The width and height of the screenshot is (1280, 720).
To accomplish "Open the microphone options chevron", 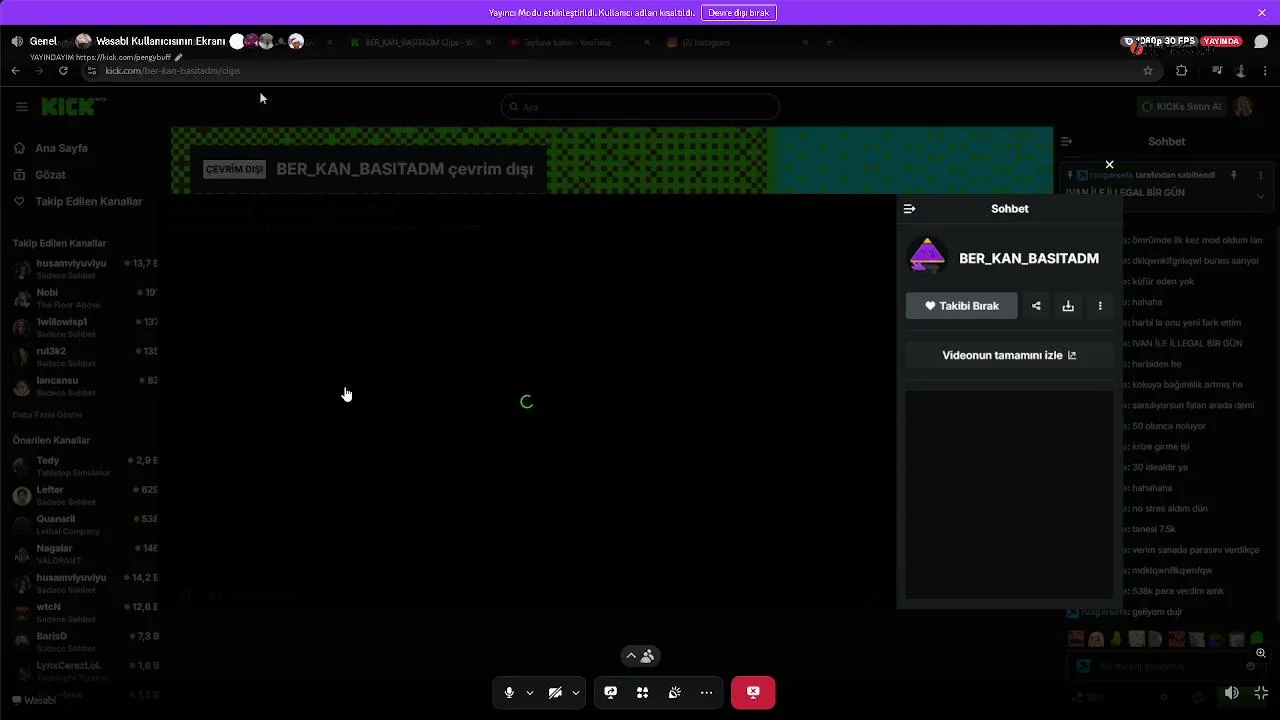I will [x=530, y=693].
